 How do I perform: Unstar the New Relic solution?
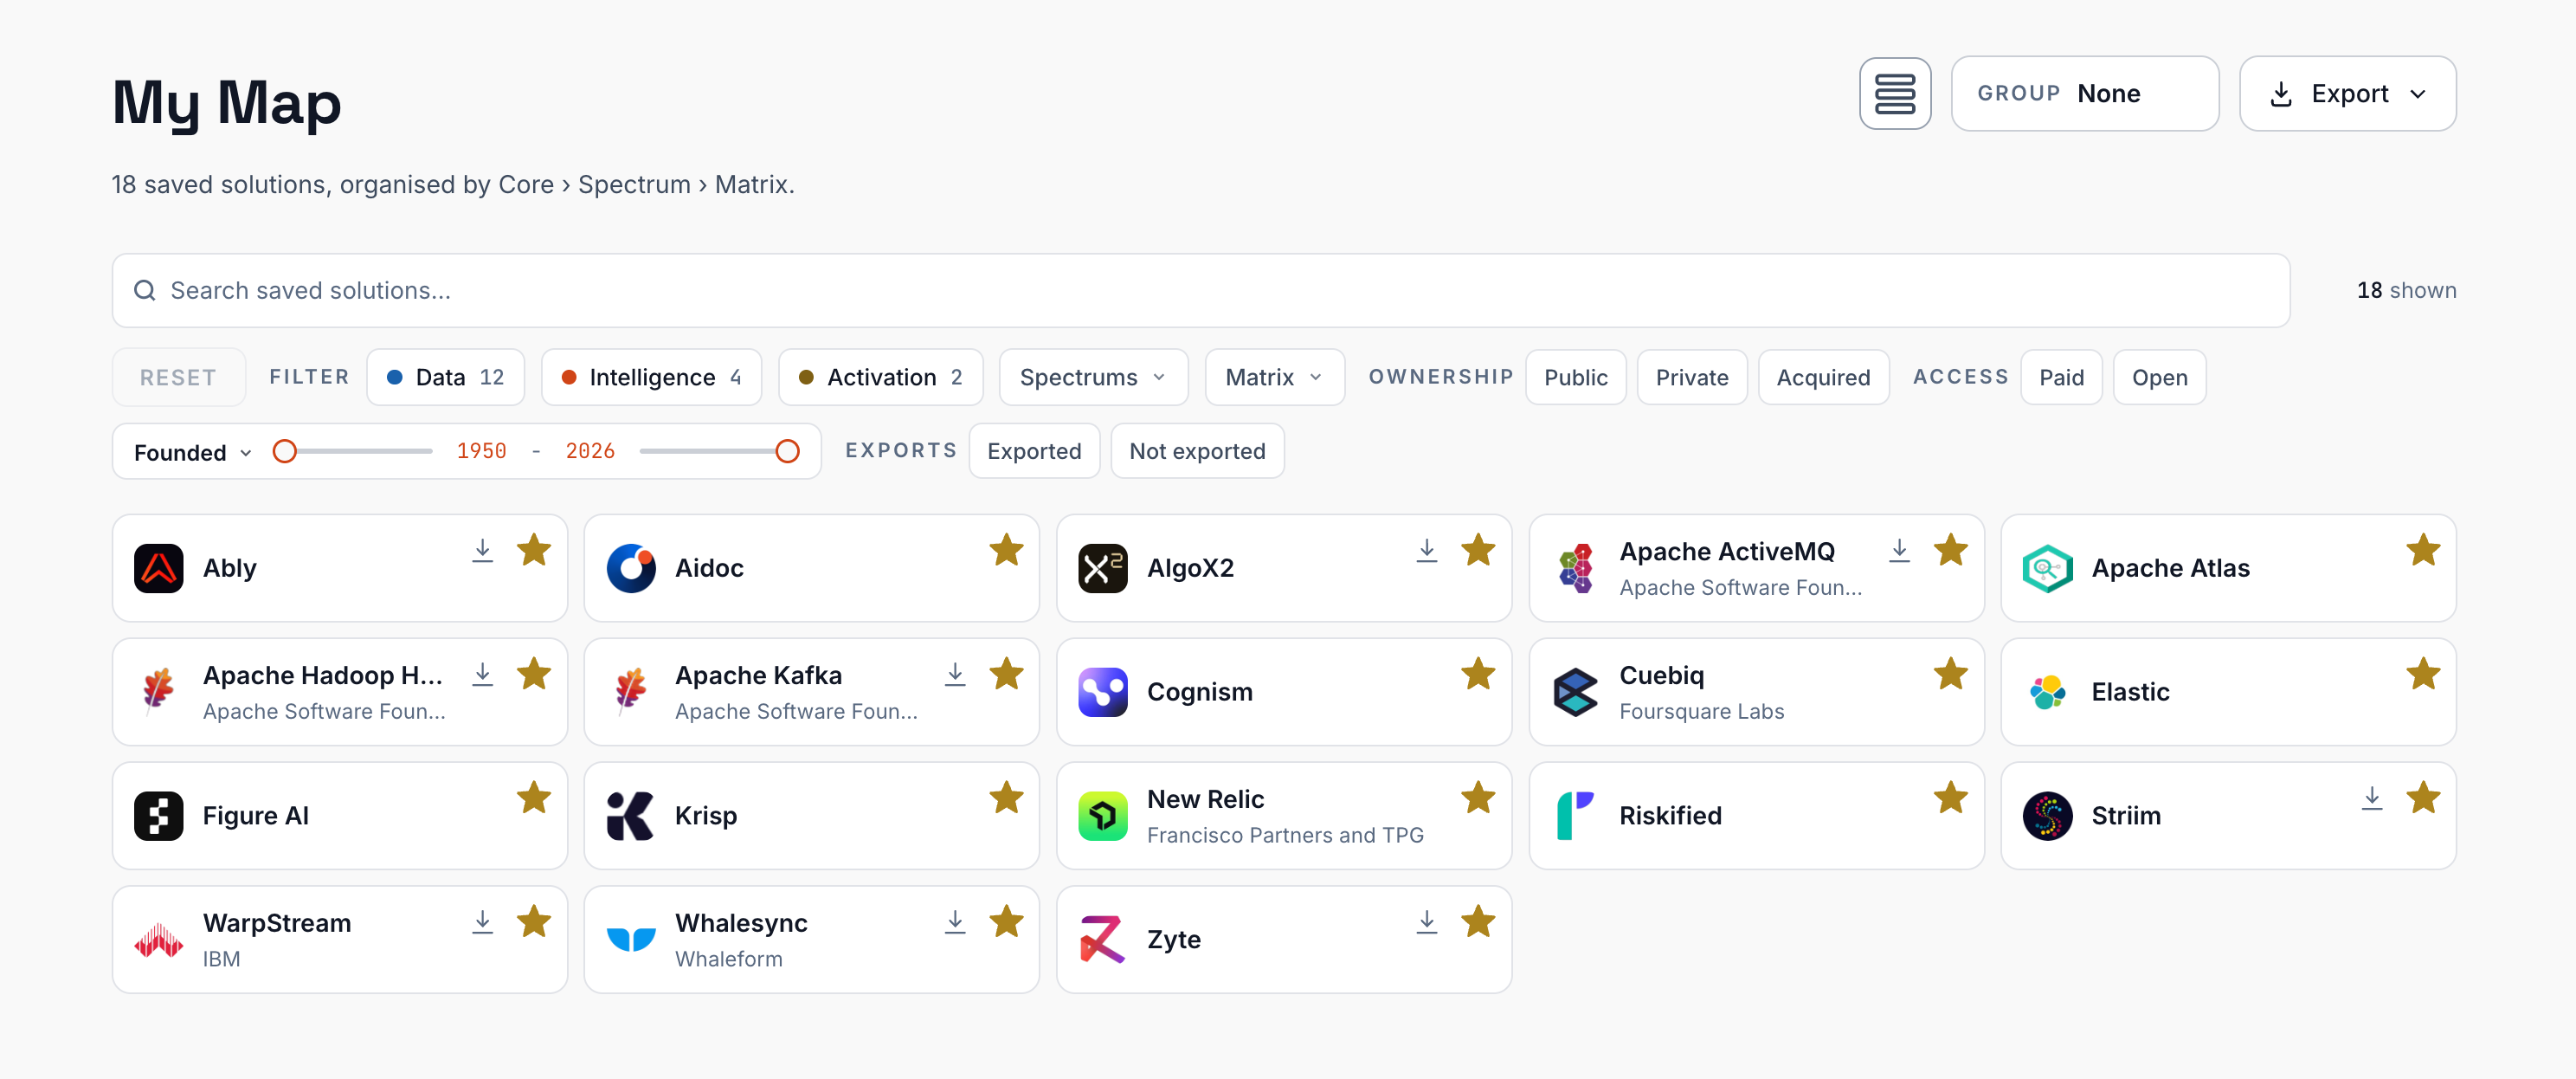pos(1478,799)
